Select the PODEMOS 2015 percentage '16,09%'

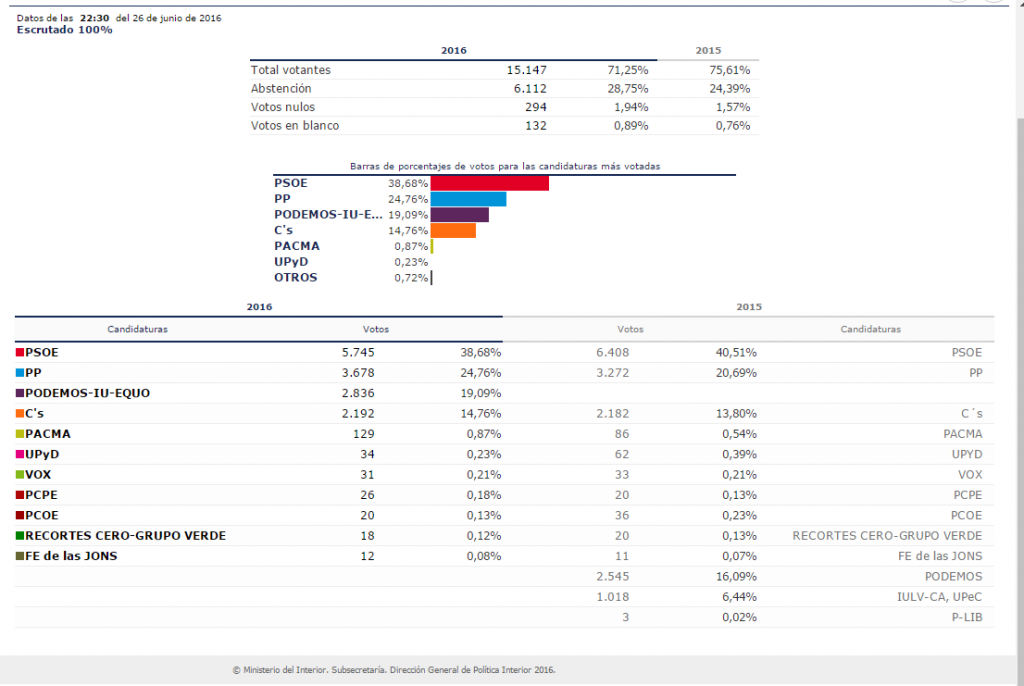point(736,576)
